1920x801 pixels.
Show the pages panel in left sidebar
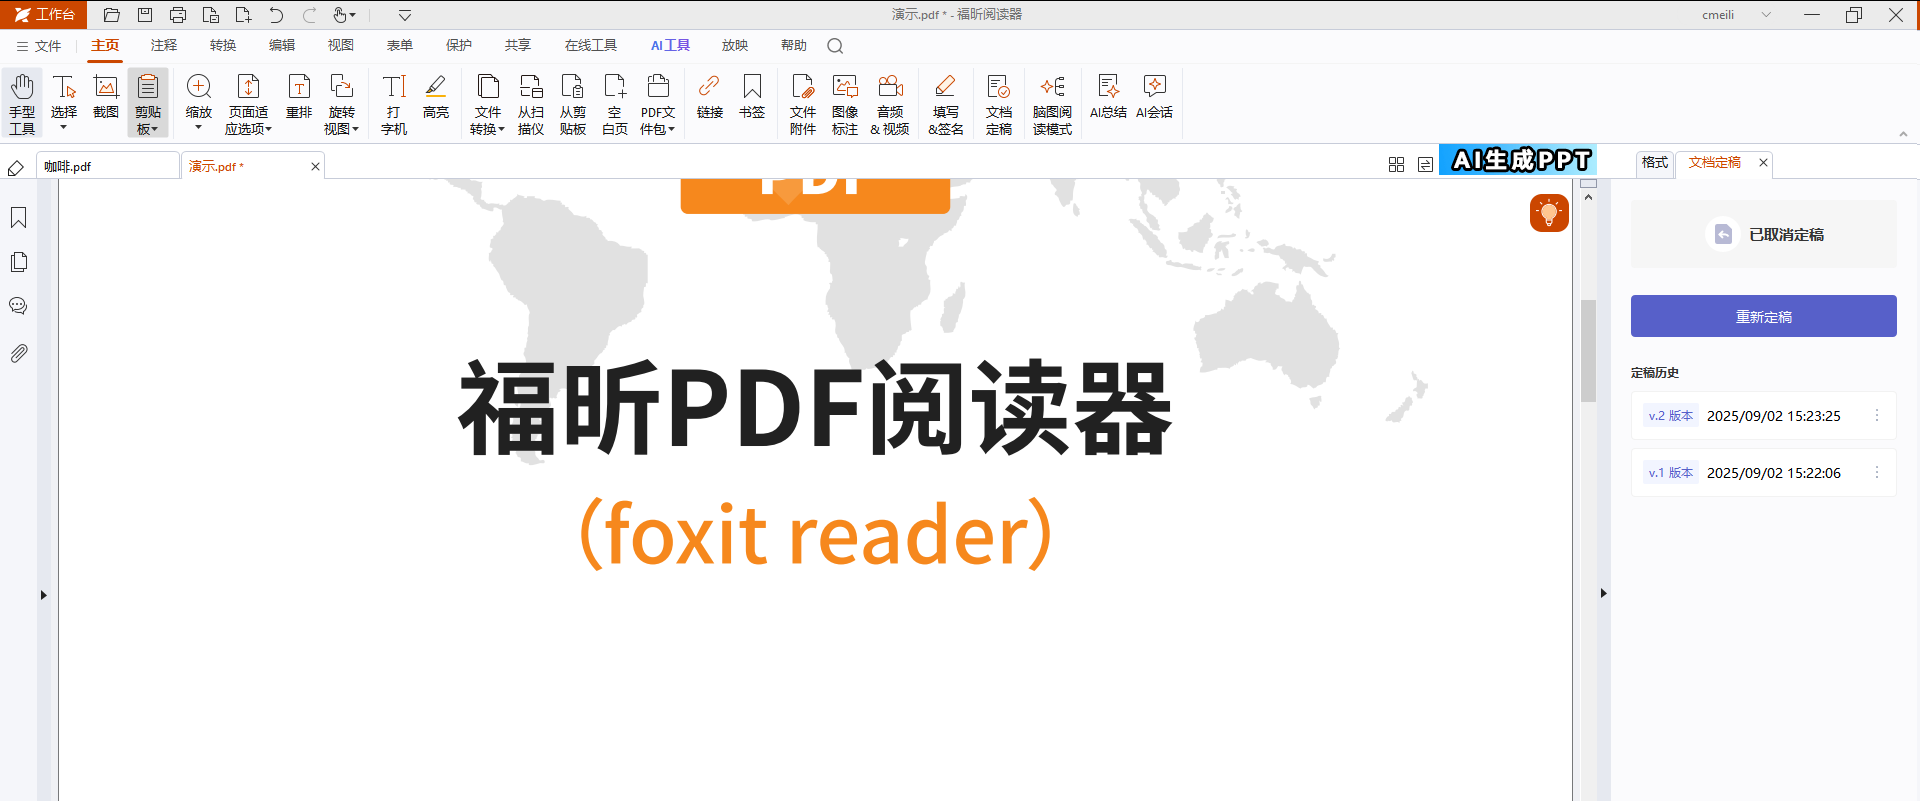[x=18, y=262]
